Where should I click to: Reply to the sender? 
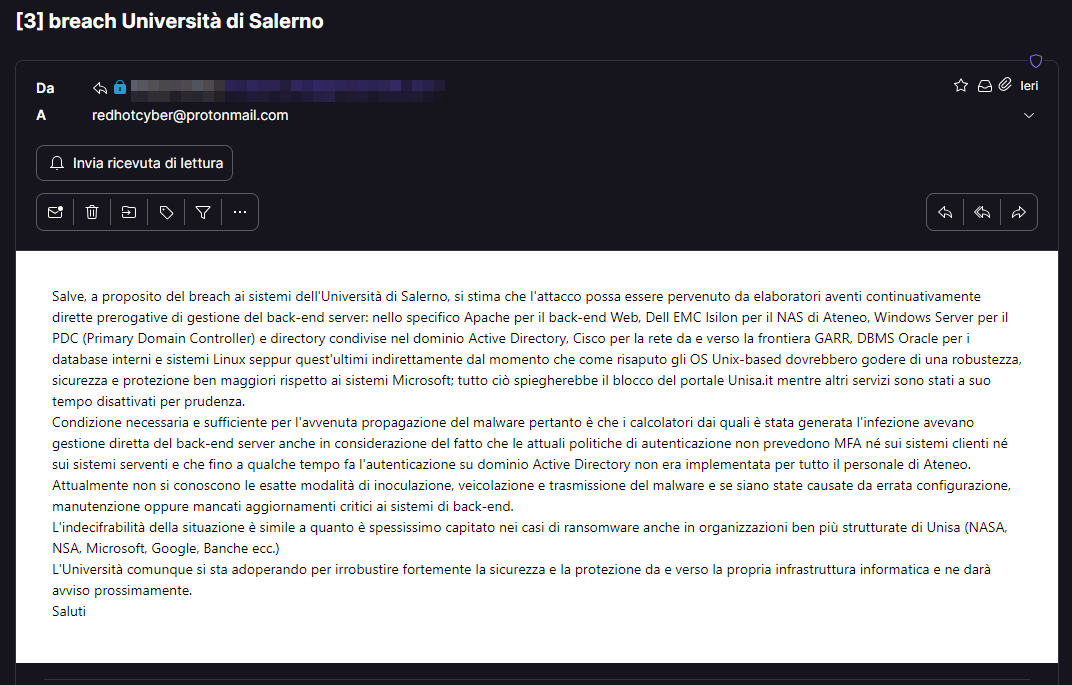pyautogui.click(x=945, y=212)
